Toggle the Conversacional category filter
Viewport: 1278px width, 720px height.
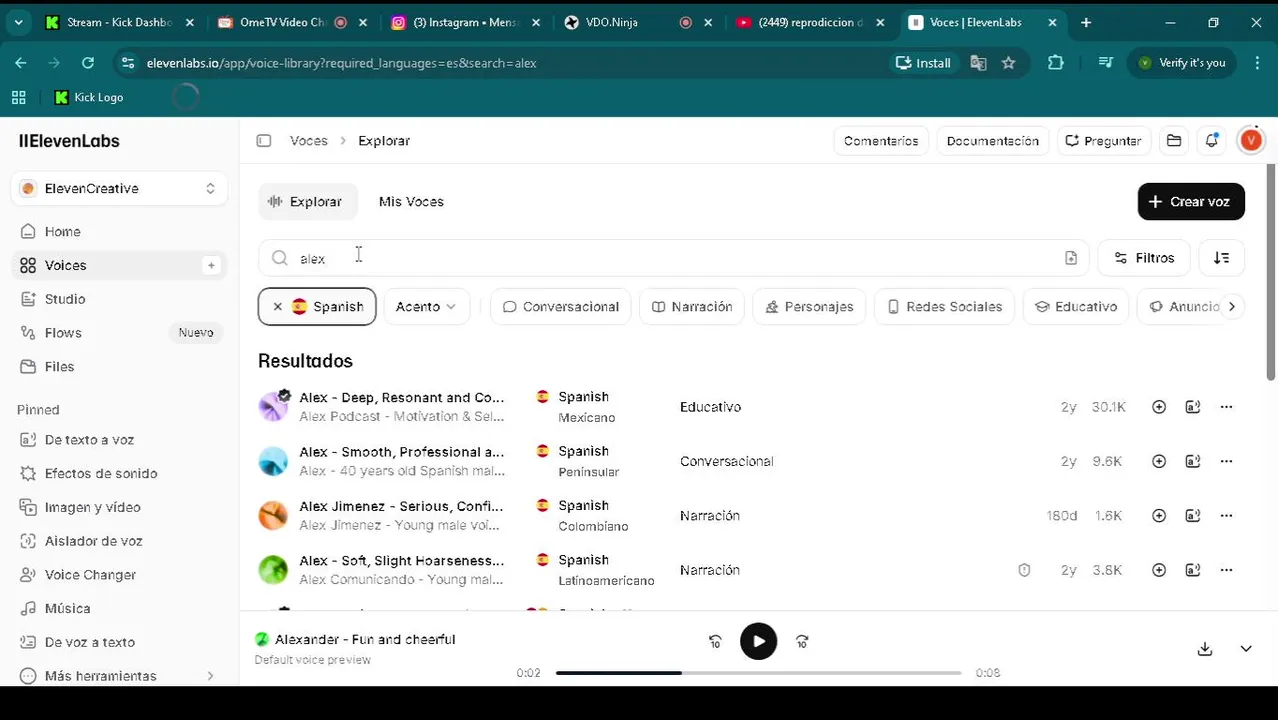click(x=561, y=307)
